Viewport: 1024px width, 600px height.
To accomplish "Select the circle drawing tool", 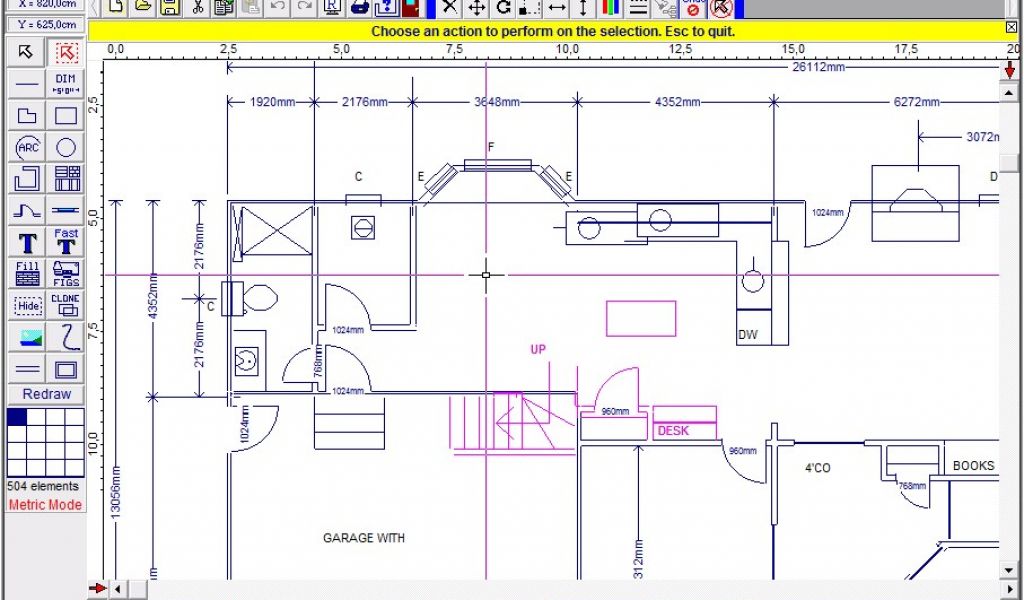I will point(66,148).
